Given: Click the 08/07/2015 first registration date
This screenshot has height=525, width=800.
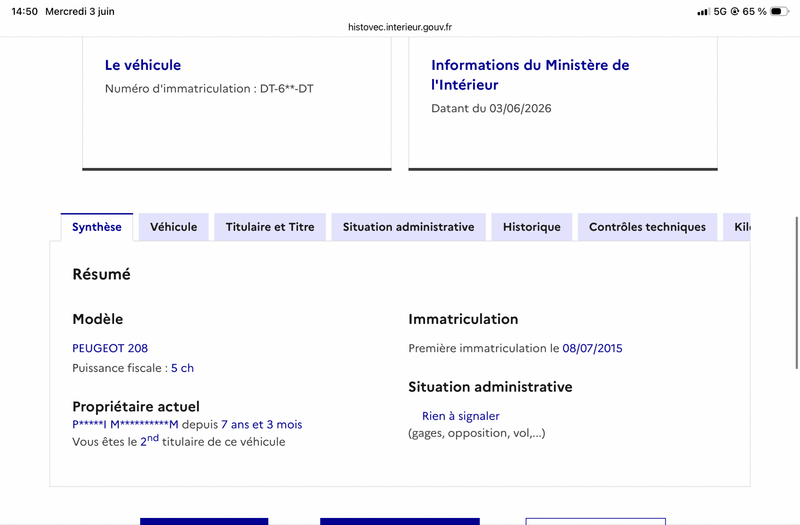Looking at the screenshot, I should [592, 348].
